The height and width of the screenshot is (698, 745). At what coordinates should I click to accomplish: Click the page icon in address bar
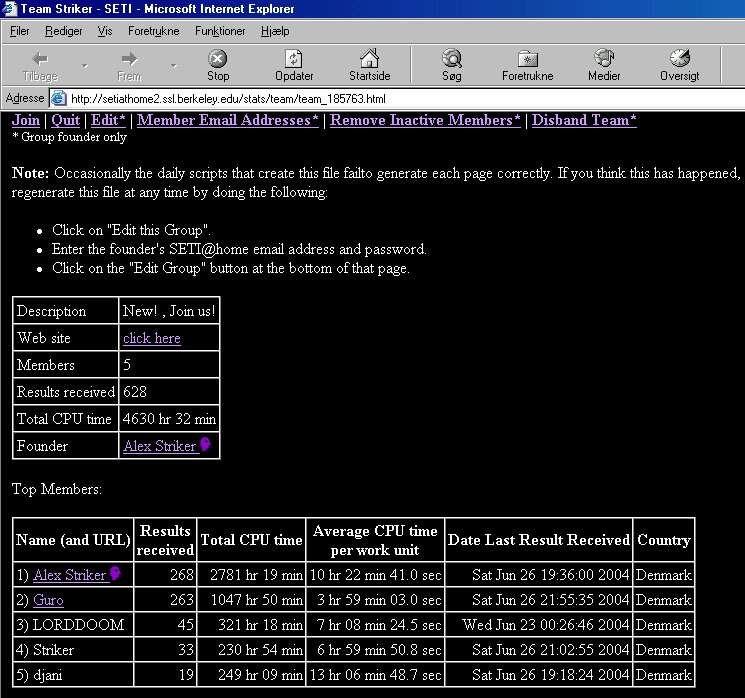[x=58, y=98]
